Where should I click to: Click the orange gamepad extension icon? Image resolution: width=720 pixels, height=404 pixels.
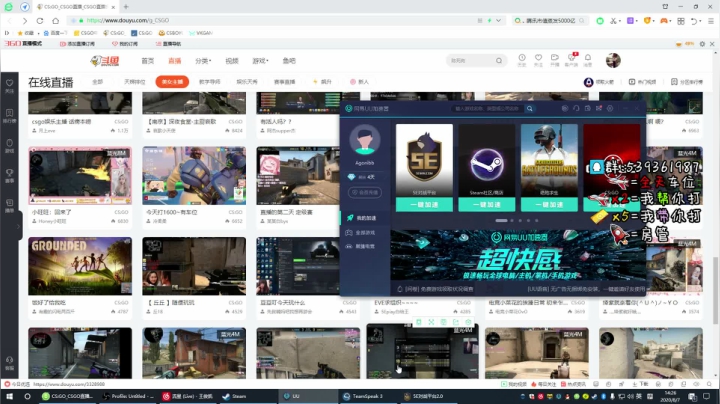[x=664, y=21]
